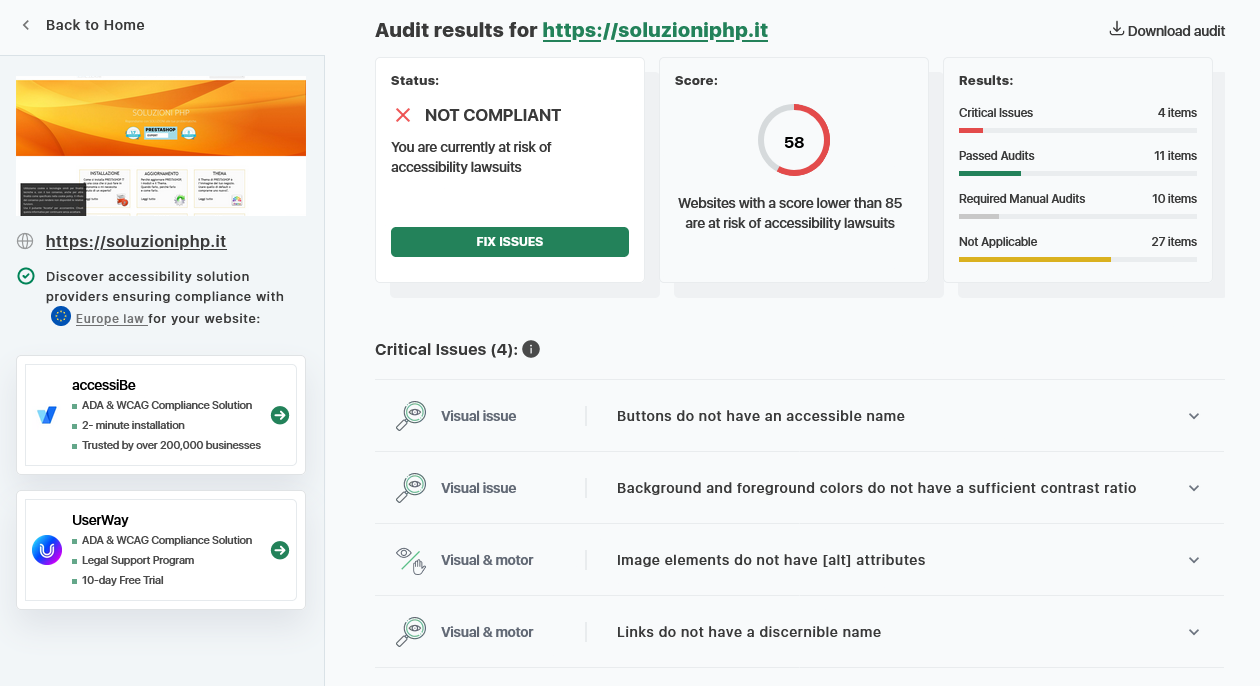Click the Not Applicable yellow progress bar
1260x686 pixels.
coord(1034,259)
